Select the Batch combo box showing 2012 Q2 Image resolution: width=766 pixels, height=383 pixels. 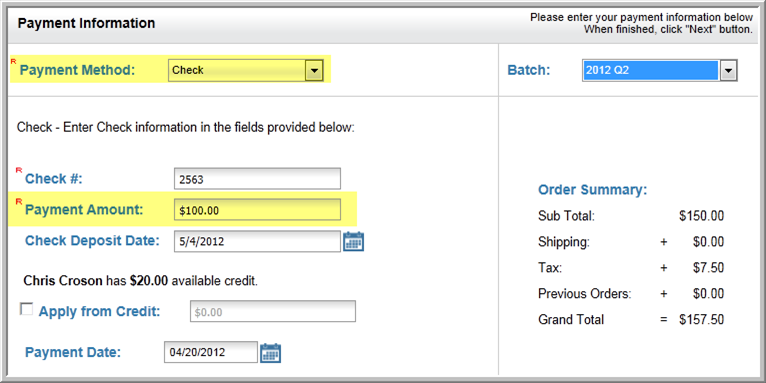660,71
